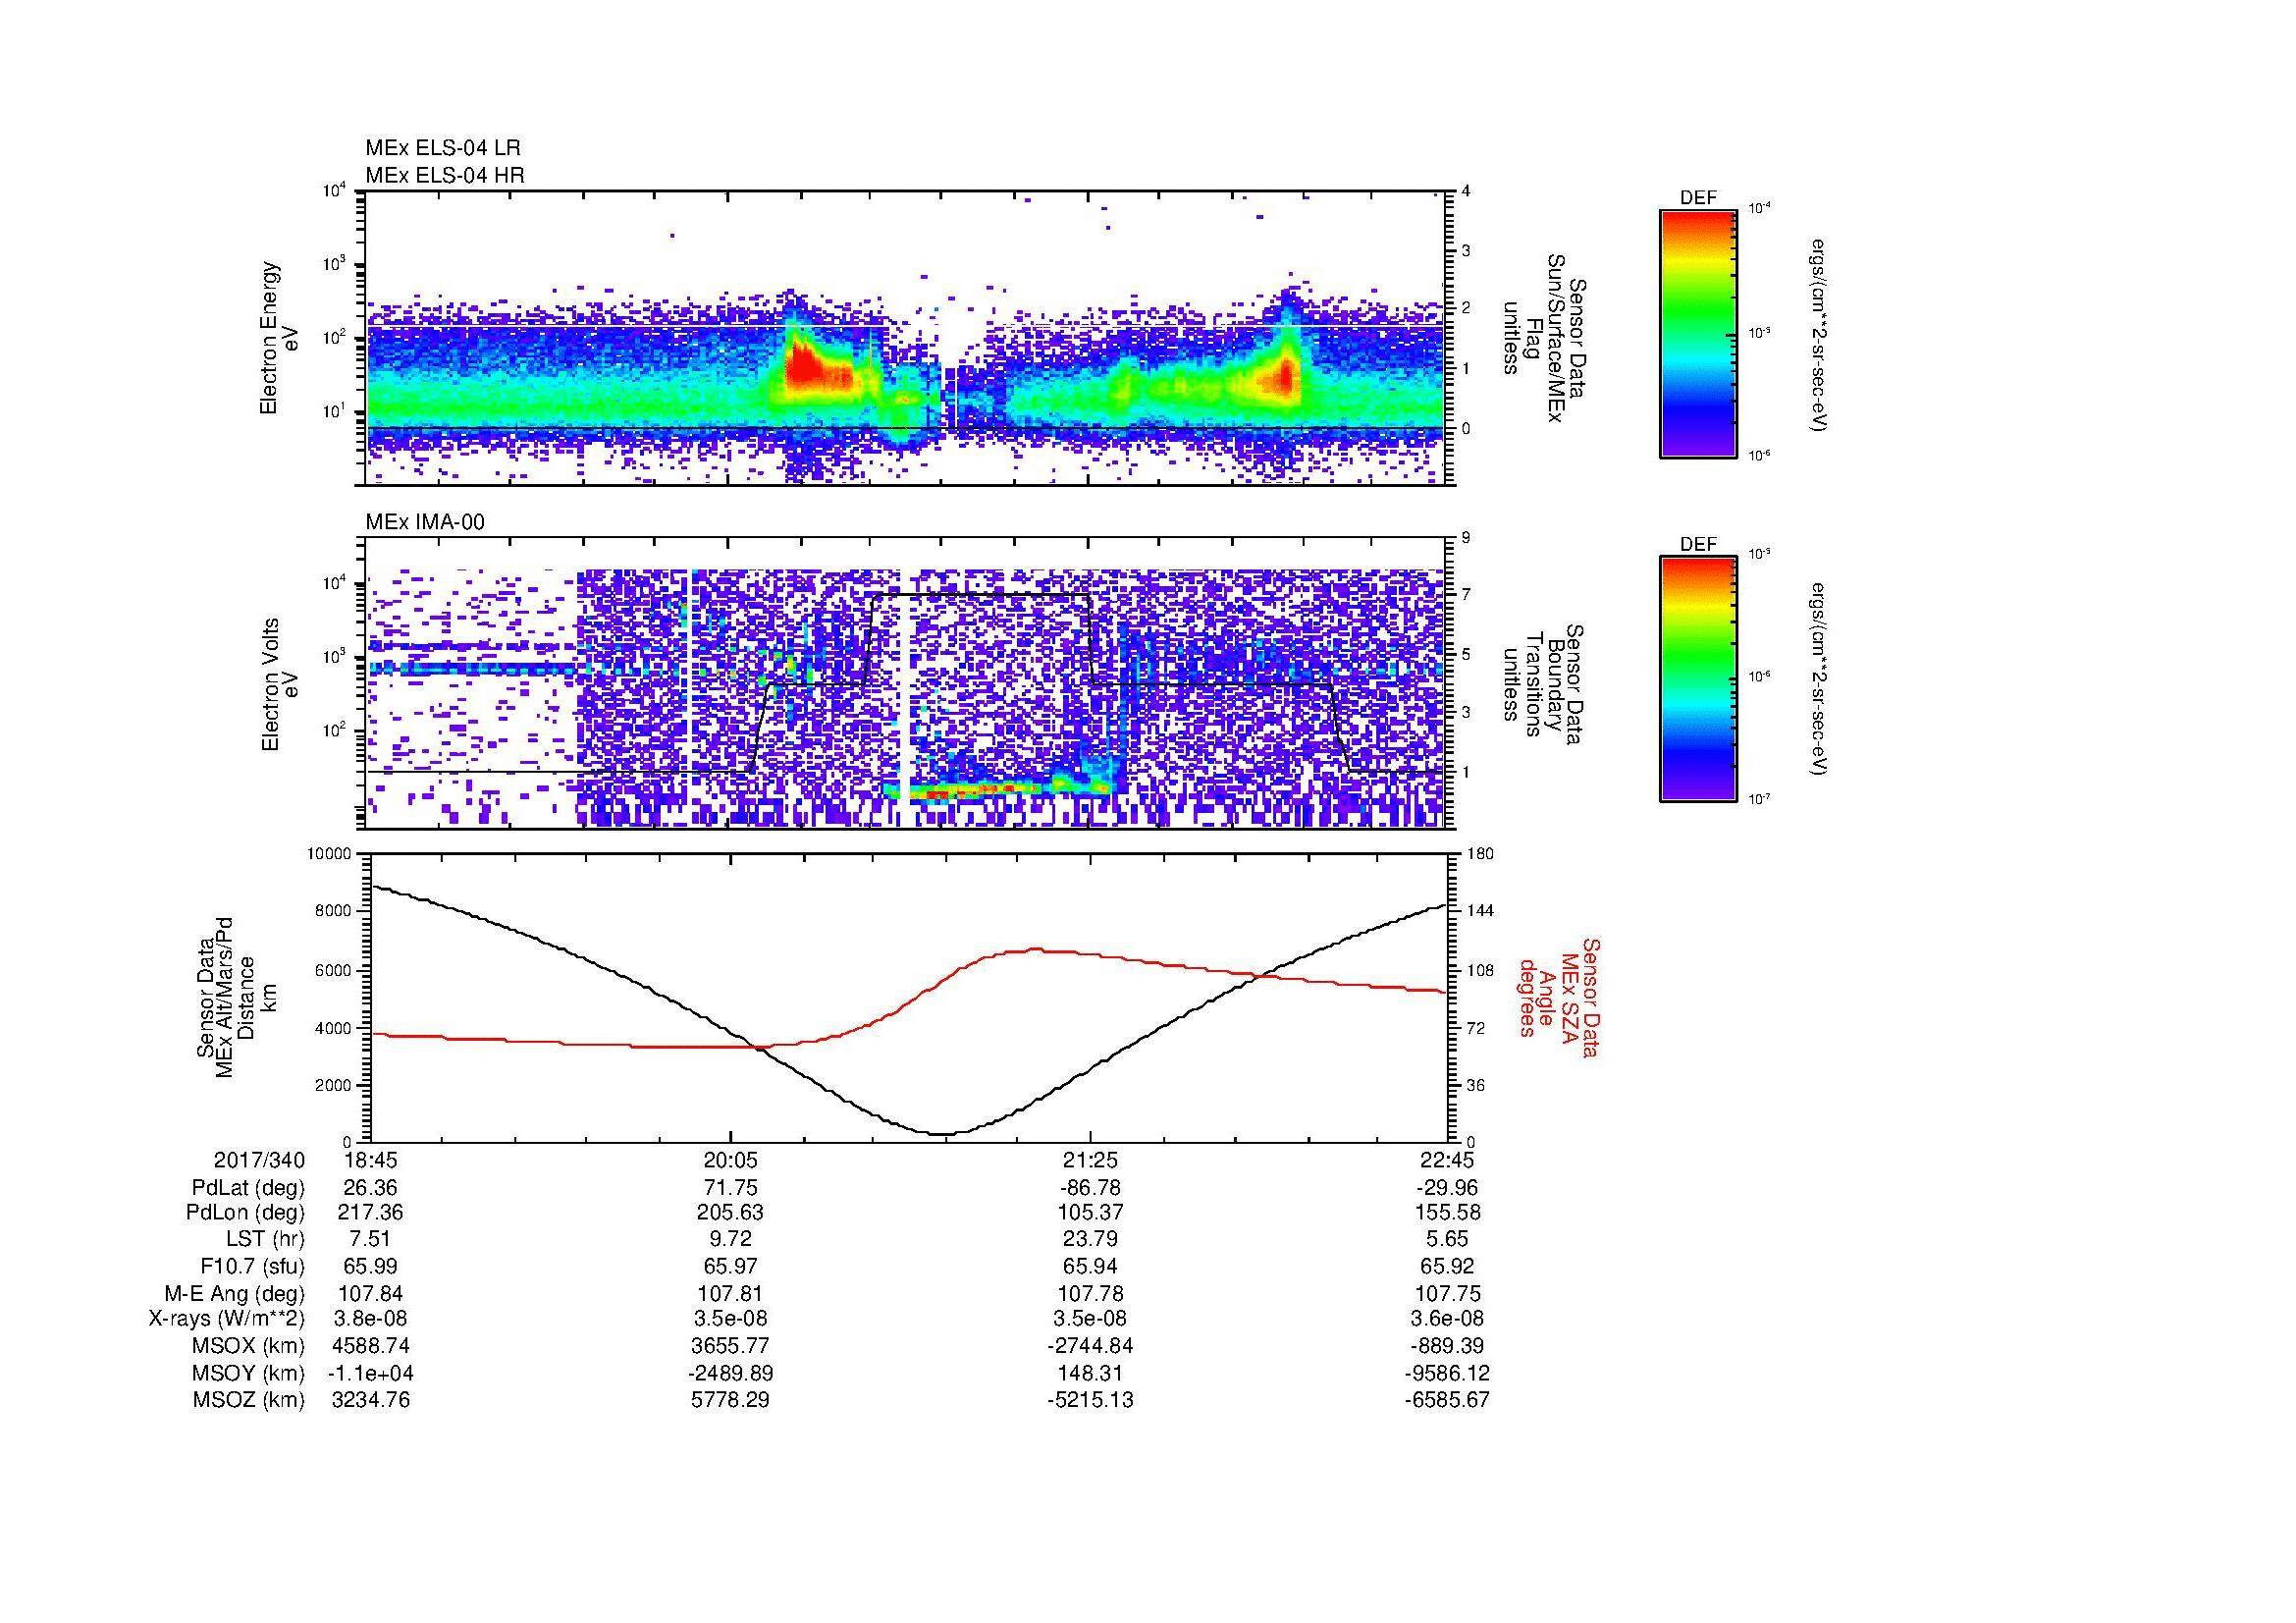Click the F10.7 value 65.92

1448,1266
